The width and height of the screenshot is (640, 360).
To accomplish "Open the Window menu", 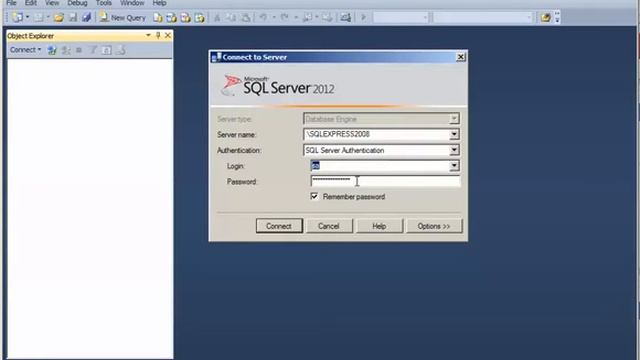I will point(132,3).
